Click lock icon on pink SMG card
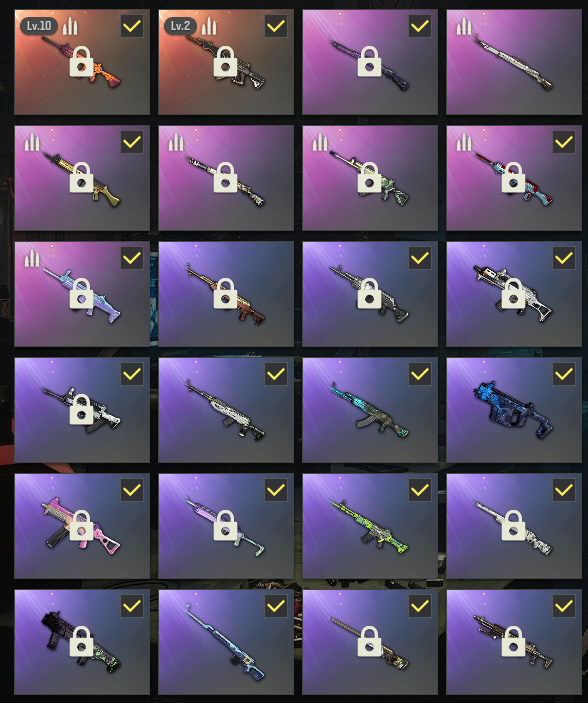Screen dimensions: 588x703 (81, 525)
